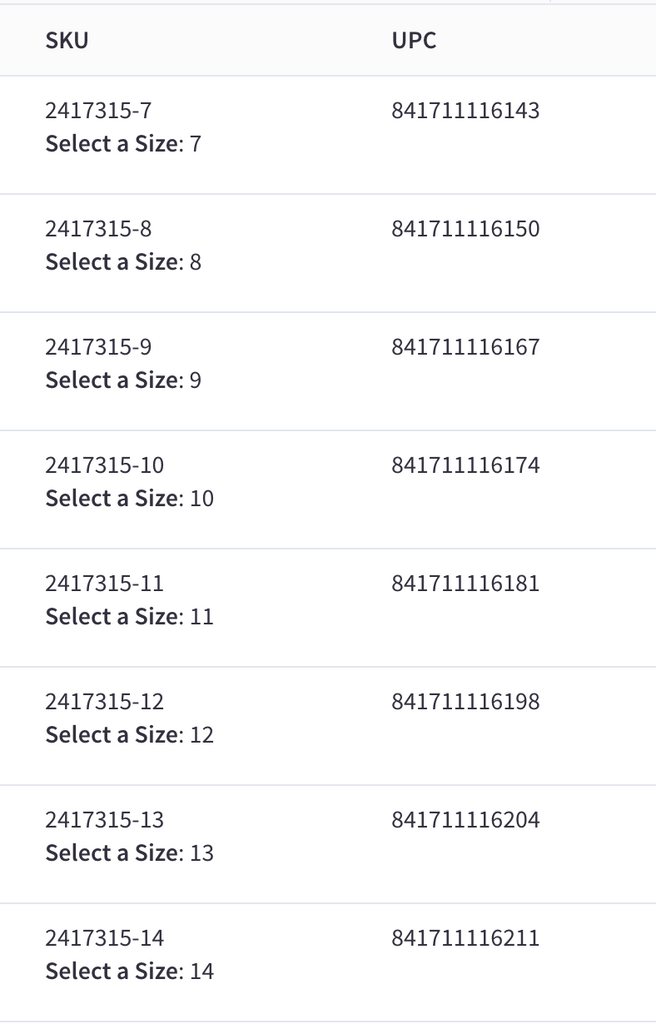Viewport: 656px width, 1024px height.
Task: Select SKU 2417315-11 entry
Action: (105, 583)
